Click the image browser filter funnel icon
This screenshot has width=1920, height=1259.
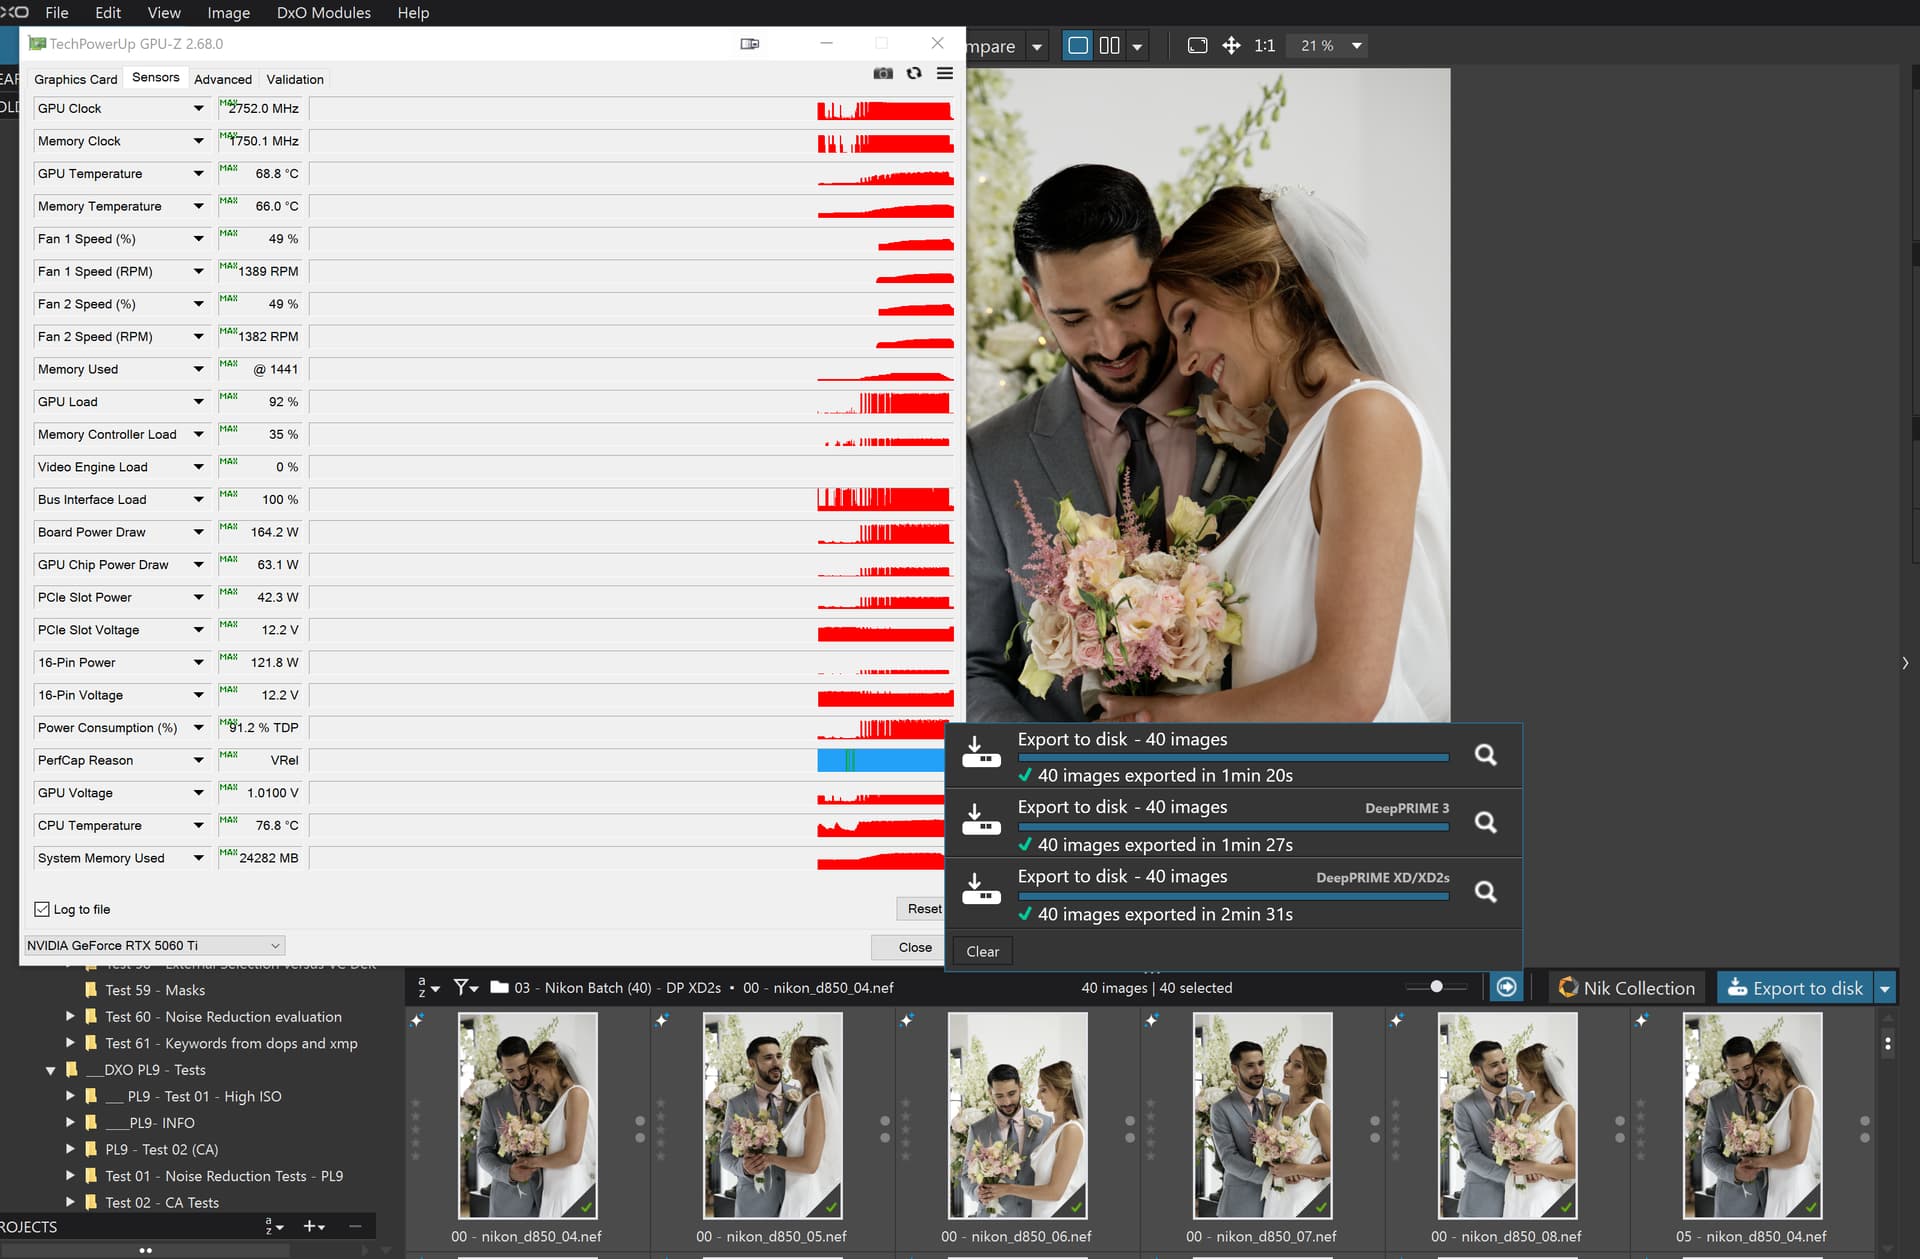click(x=461, y=987)
